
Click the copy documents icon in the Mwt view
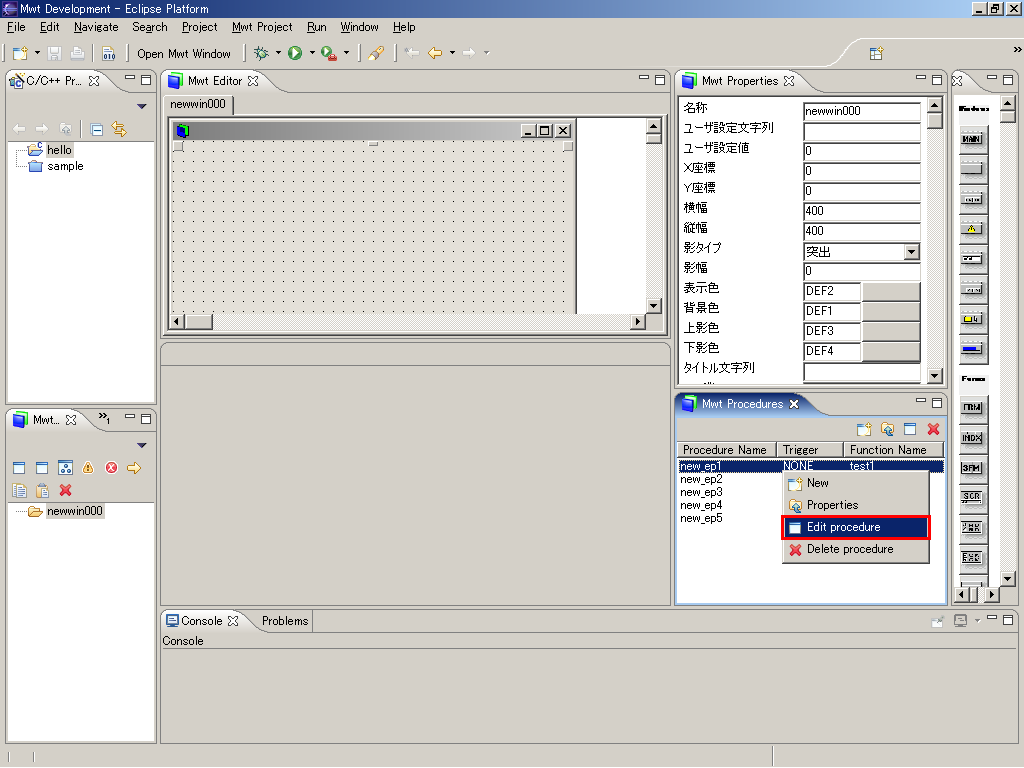click(20, 490)
